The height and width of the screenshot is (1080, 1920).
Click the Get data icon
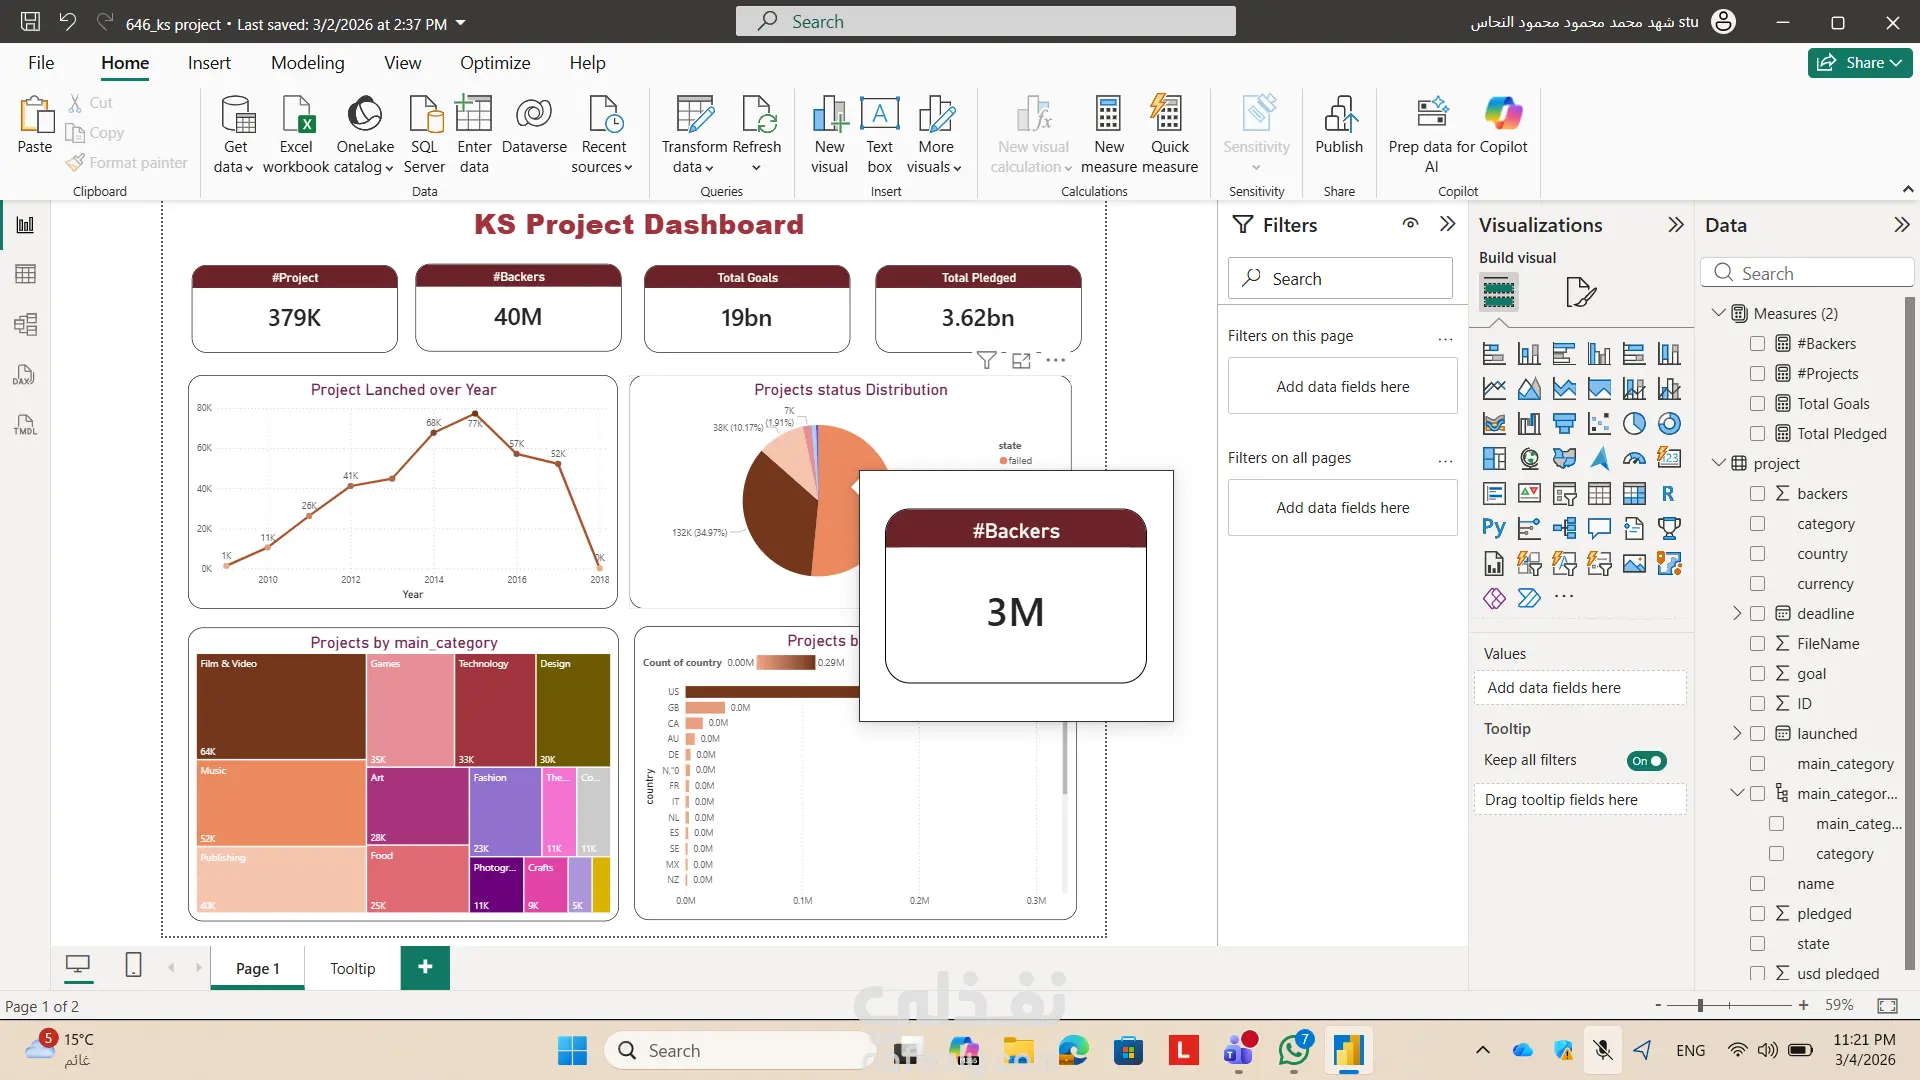click(236, 115)
